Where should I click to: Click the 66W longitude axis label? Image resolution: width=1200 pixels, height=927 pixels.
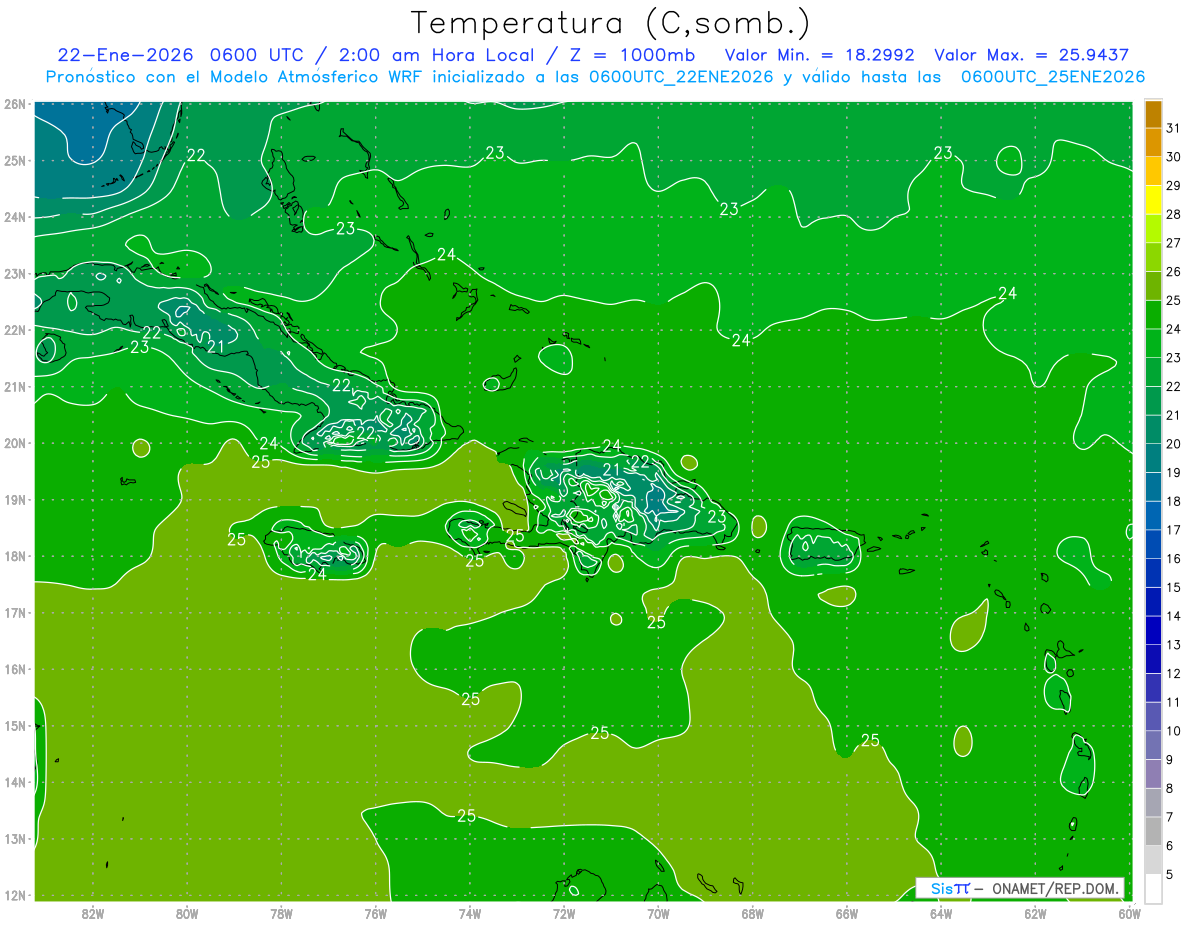tap(847, 913)
